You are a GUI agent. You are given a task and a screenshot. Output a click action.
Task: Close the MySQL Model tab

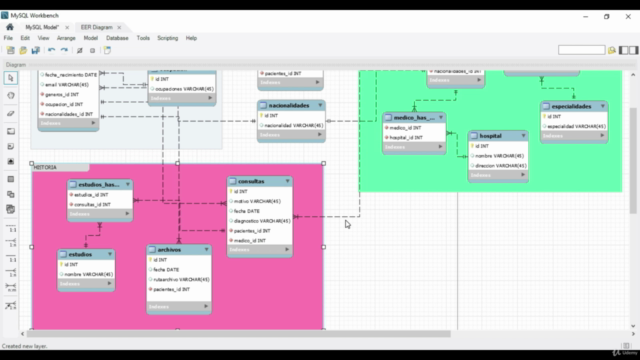[67, 27]
